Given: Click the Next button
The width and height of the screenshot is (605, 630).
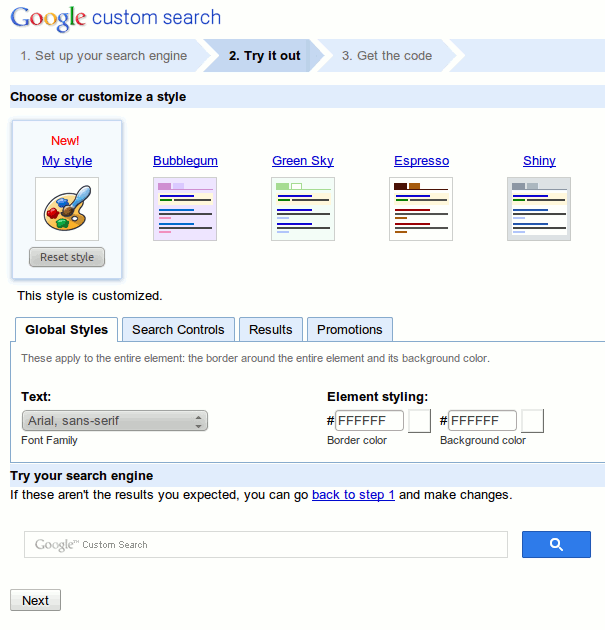Looking at the screenshot, I should tap(35, 600).
